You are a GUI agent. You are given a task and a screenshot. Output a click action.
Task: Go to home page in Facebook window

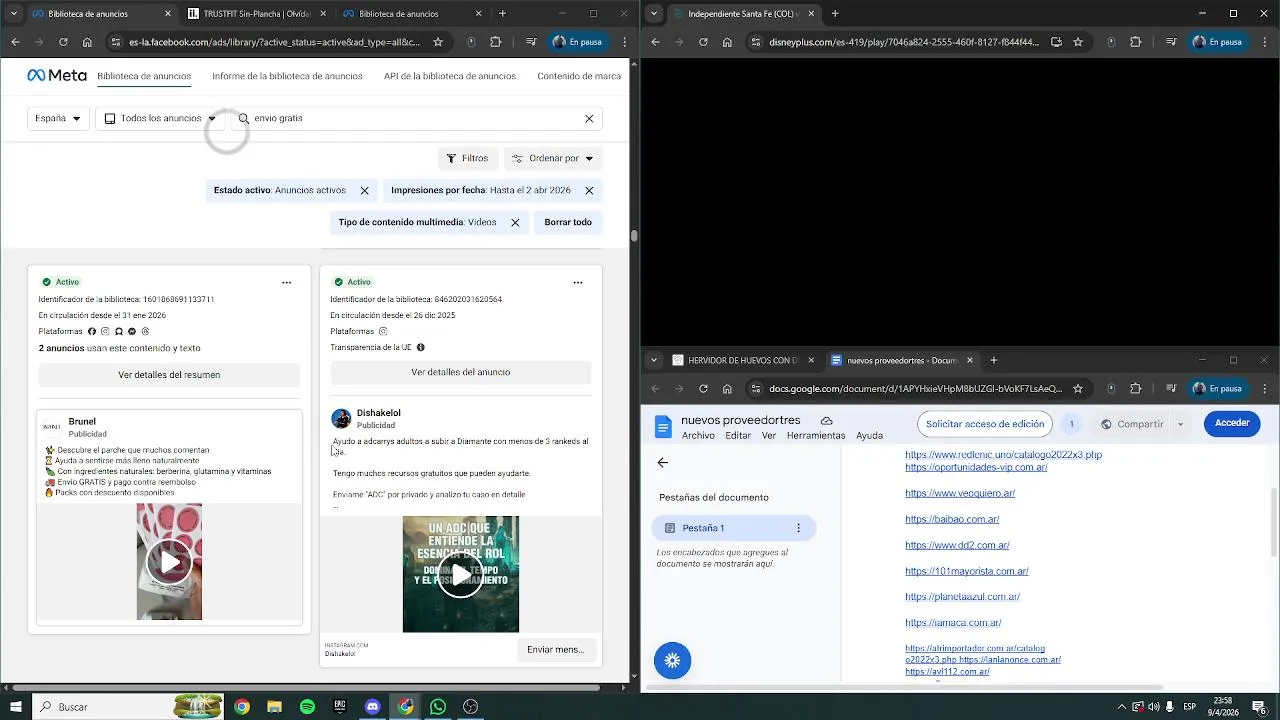pos(87,42)
